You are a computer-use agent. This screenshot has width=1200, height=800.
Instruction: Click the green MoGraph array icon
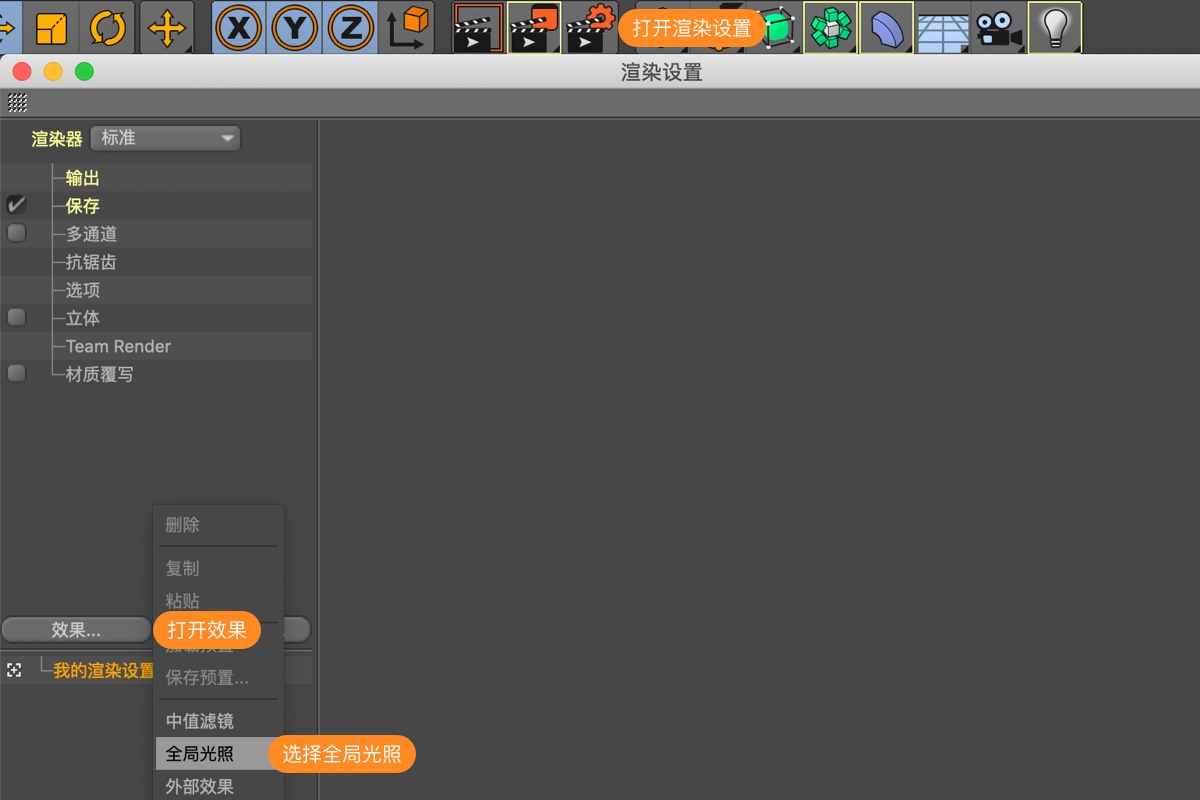point(830,27)
